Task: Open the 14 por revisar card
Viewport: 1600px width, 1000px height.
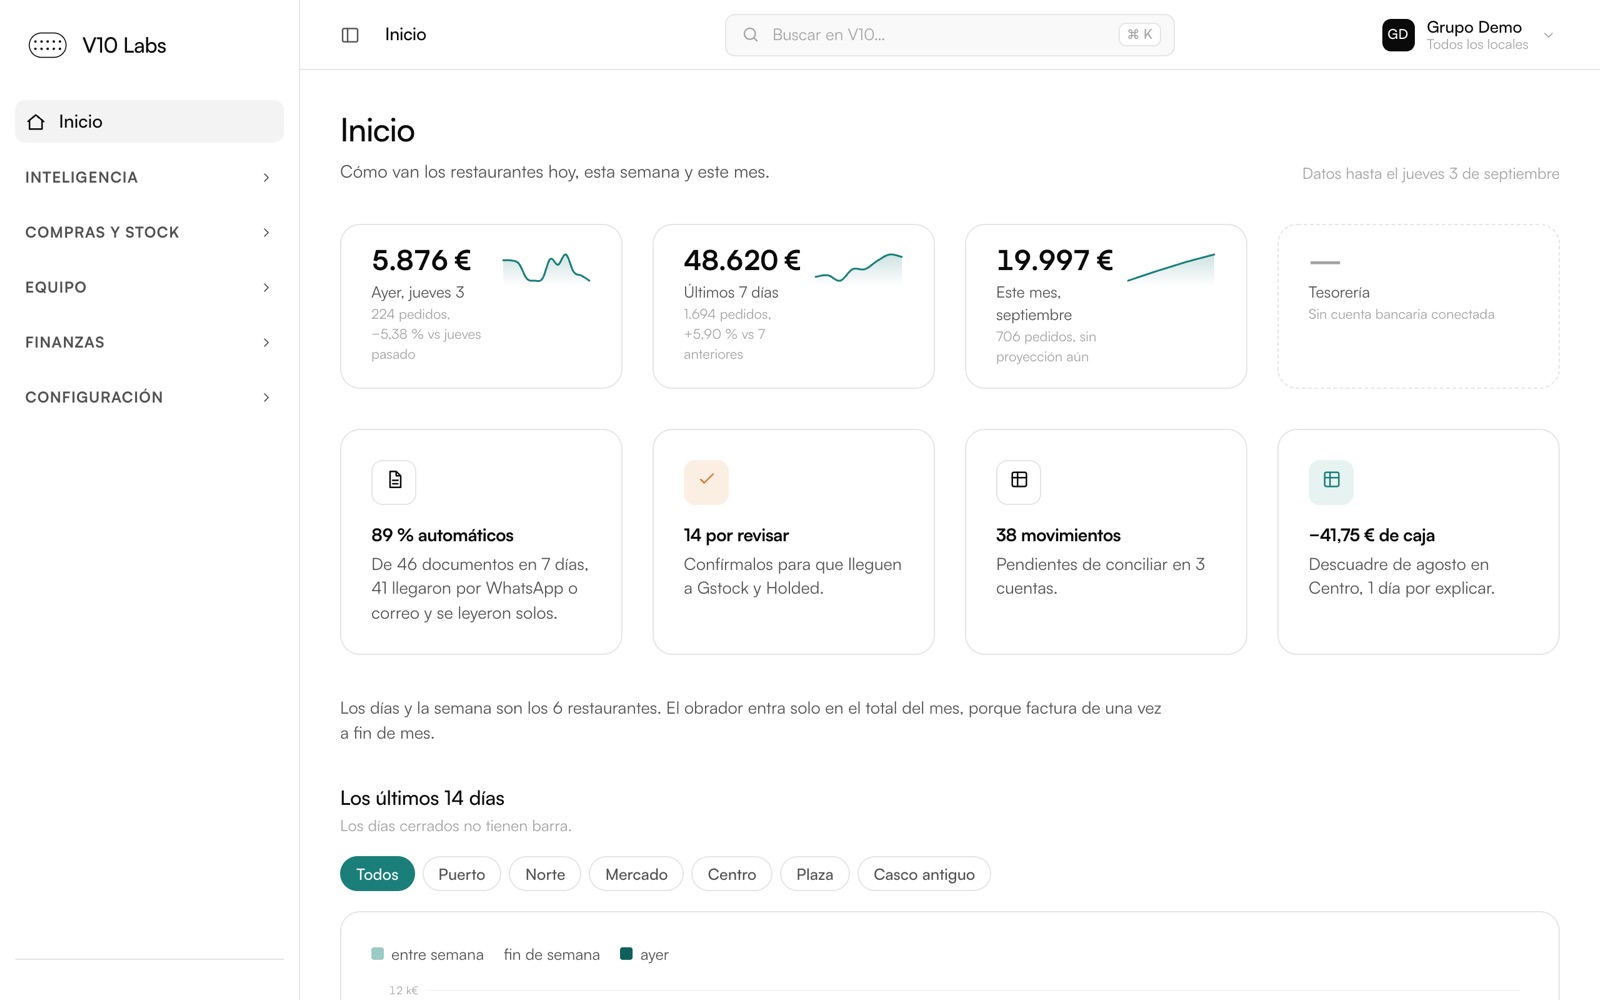Action: (x=793, y=542)
